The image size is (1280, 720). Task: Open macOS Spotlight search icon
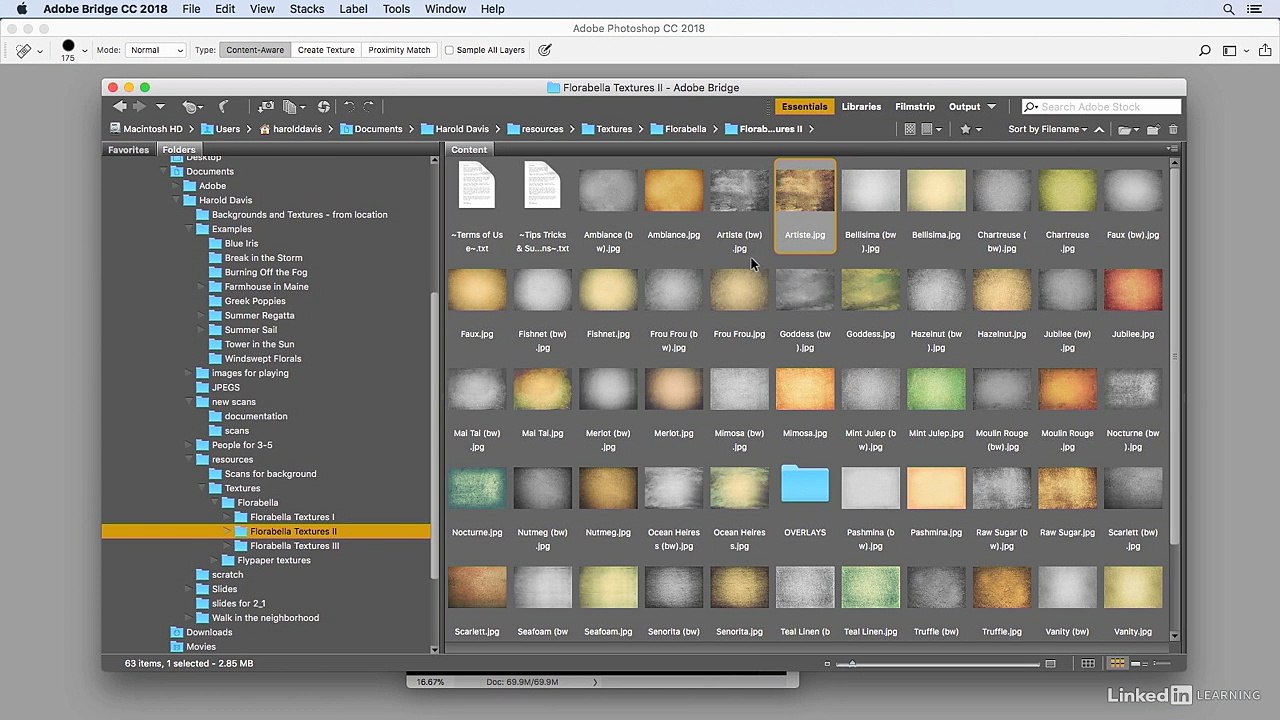click(1229, 9)
